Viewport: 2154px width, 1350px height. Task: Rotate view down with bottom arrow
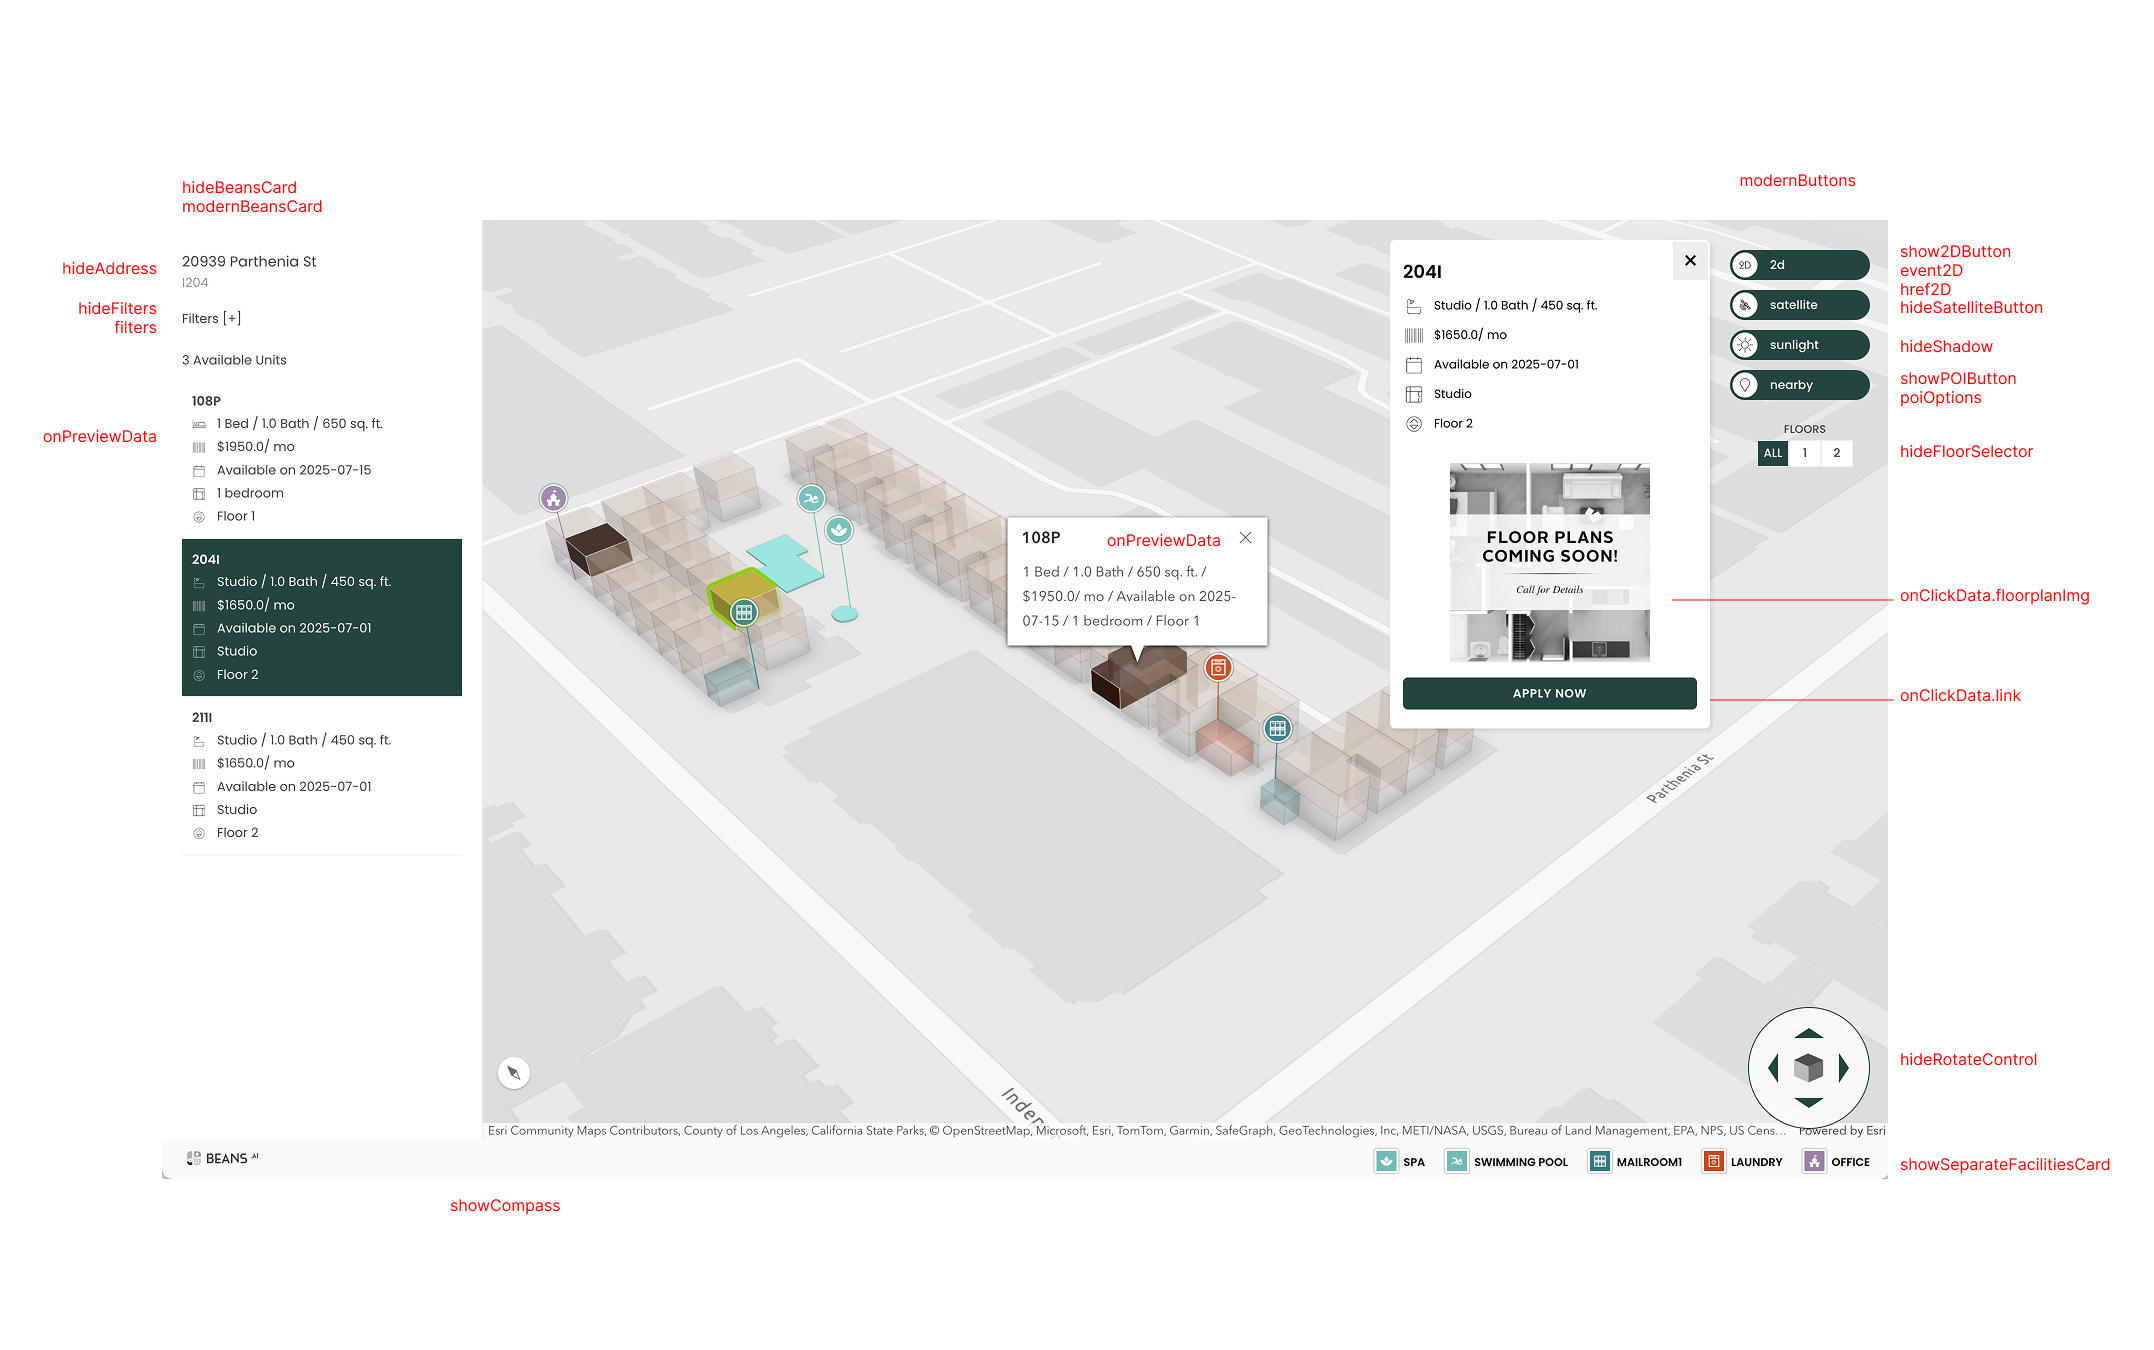pyautogui.click(x=1808, y=1102)
